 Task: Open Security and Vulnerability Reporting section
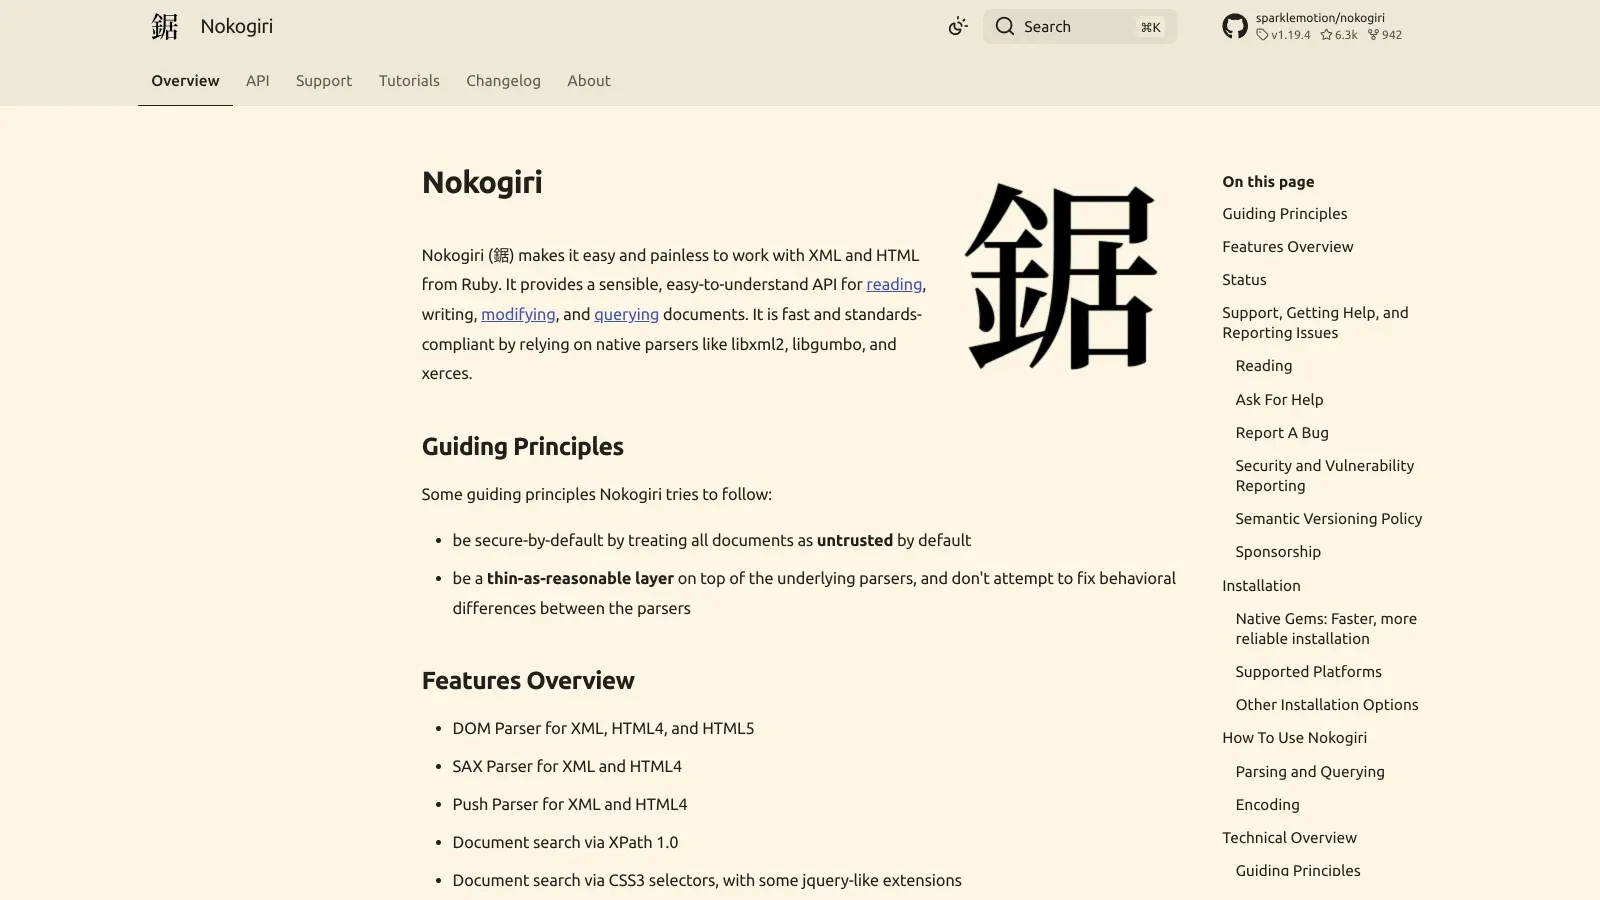[x=1324, y=476]
